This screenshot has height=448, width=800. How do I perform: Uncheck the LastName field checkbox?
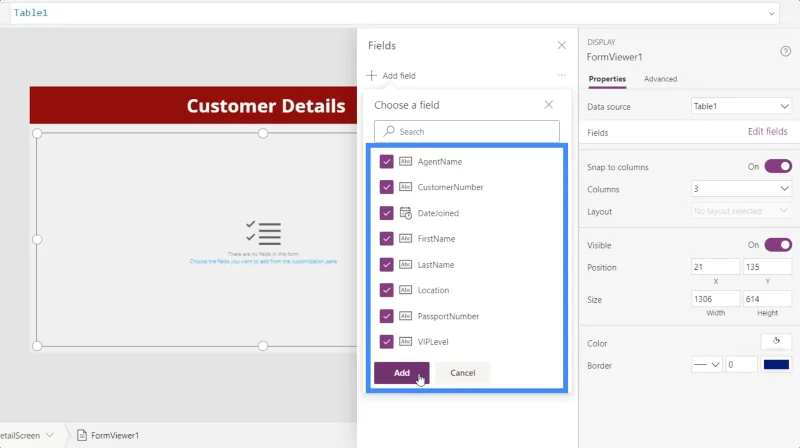tap(386, 264)
